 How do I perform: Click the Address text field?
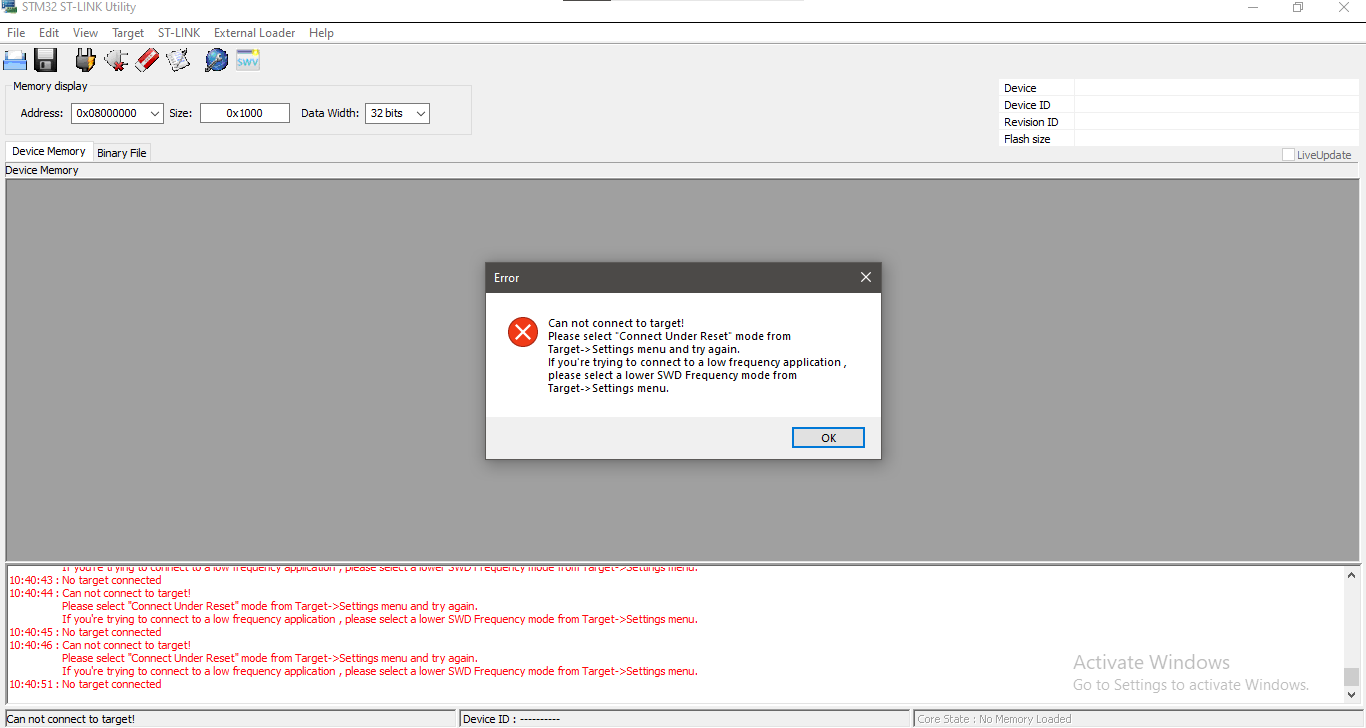[108, 114]
